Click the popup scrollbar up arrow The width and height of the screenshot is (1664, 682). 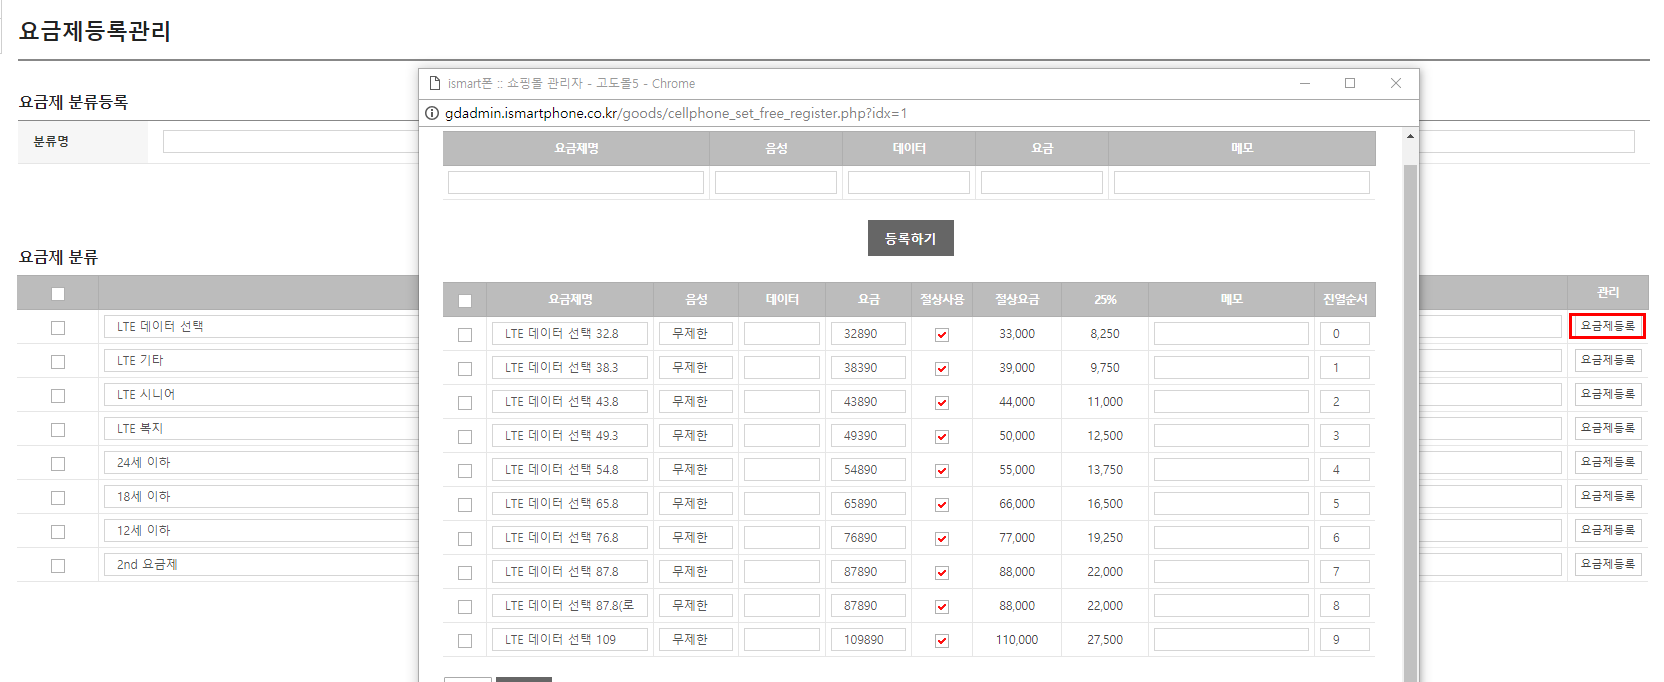click(1410, 136)
